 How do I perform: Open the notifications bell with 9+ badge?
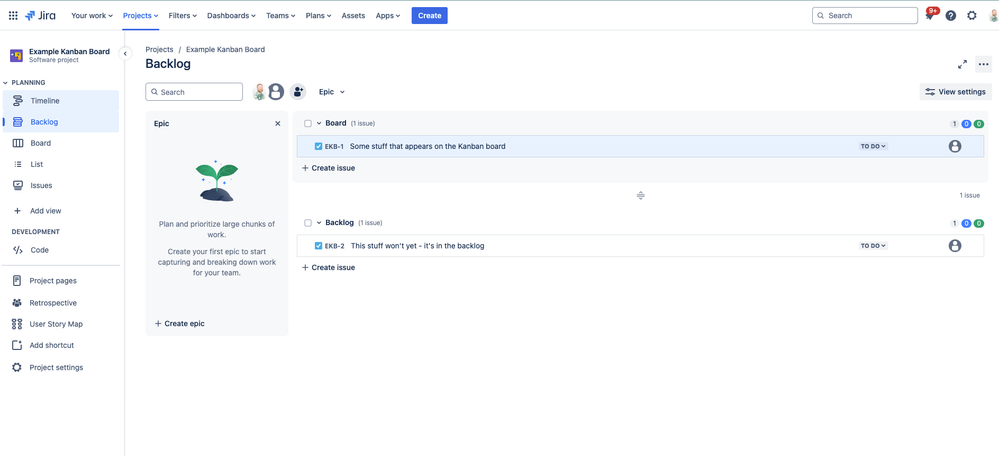click(930, 15)
